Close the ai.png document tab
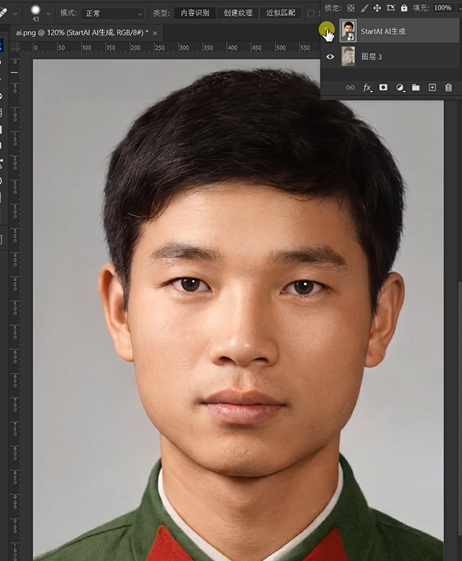The height and width of the screenshot is (561, 462). 155,33
